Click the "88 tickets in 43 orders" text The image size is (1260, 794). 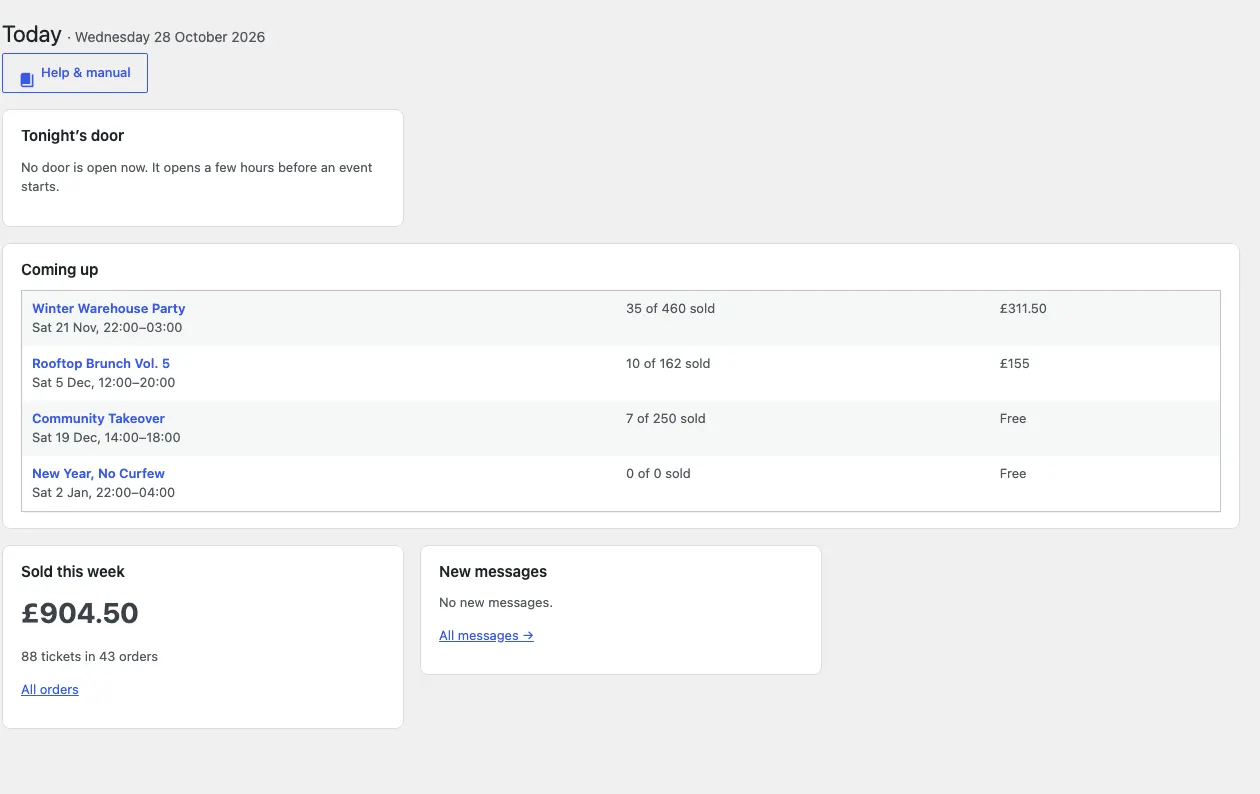tap(90, 657)
